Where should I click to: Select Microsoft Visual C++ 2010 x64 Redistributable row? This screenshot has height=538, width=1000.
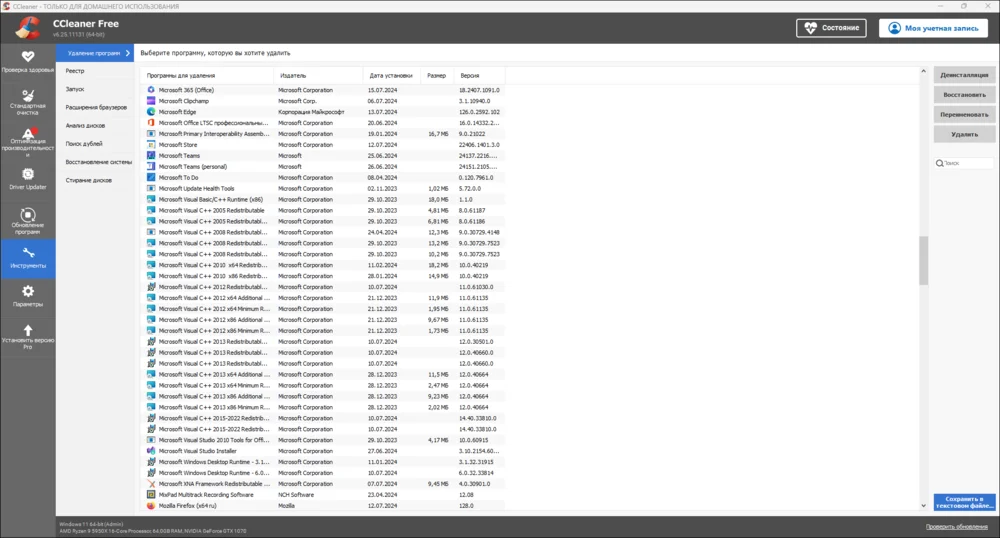(x=323, y=265)
